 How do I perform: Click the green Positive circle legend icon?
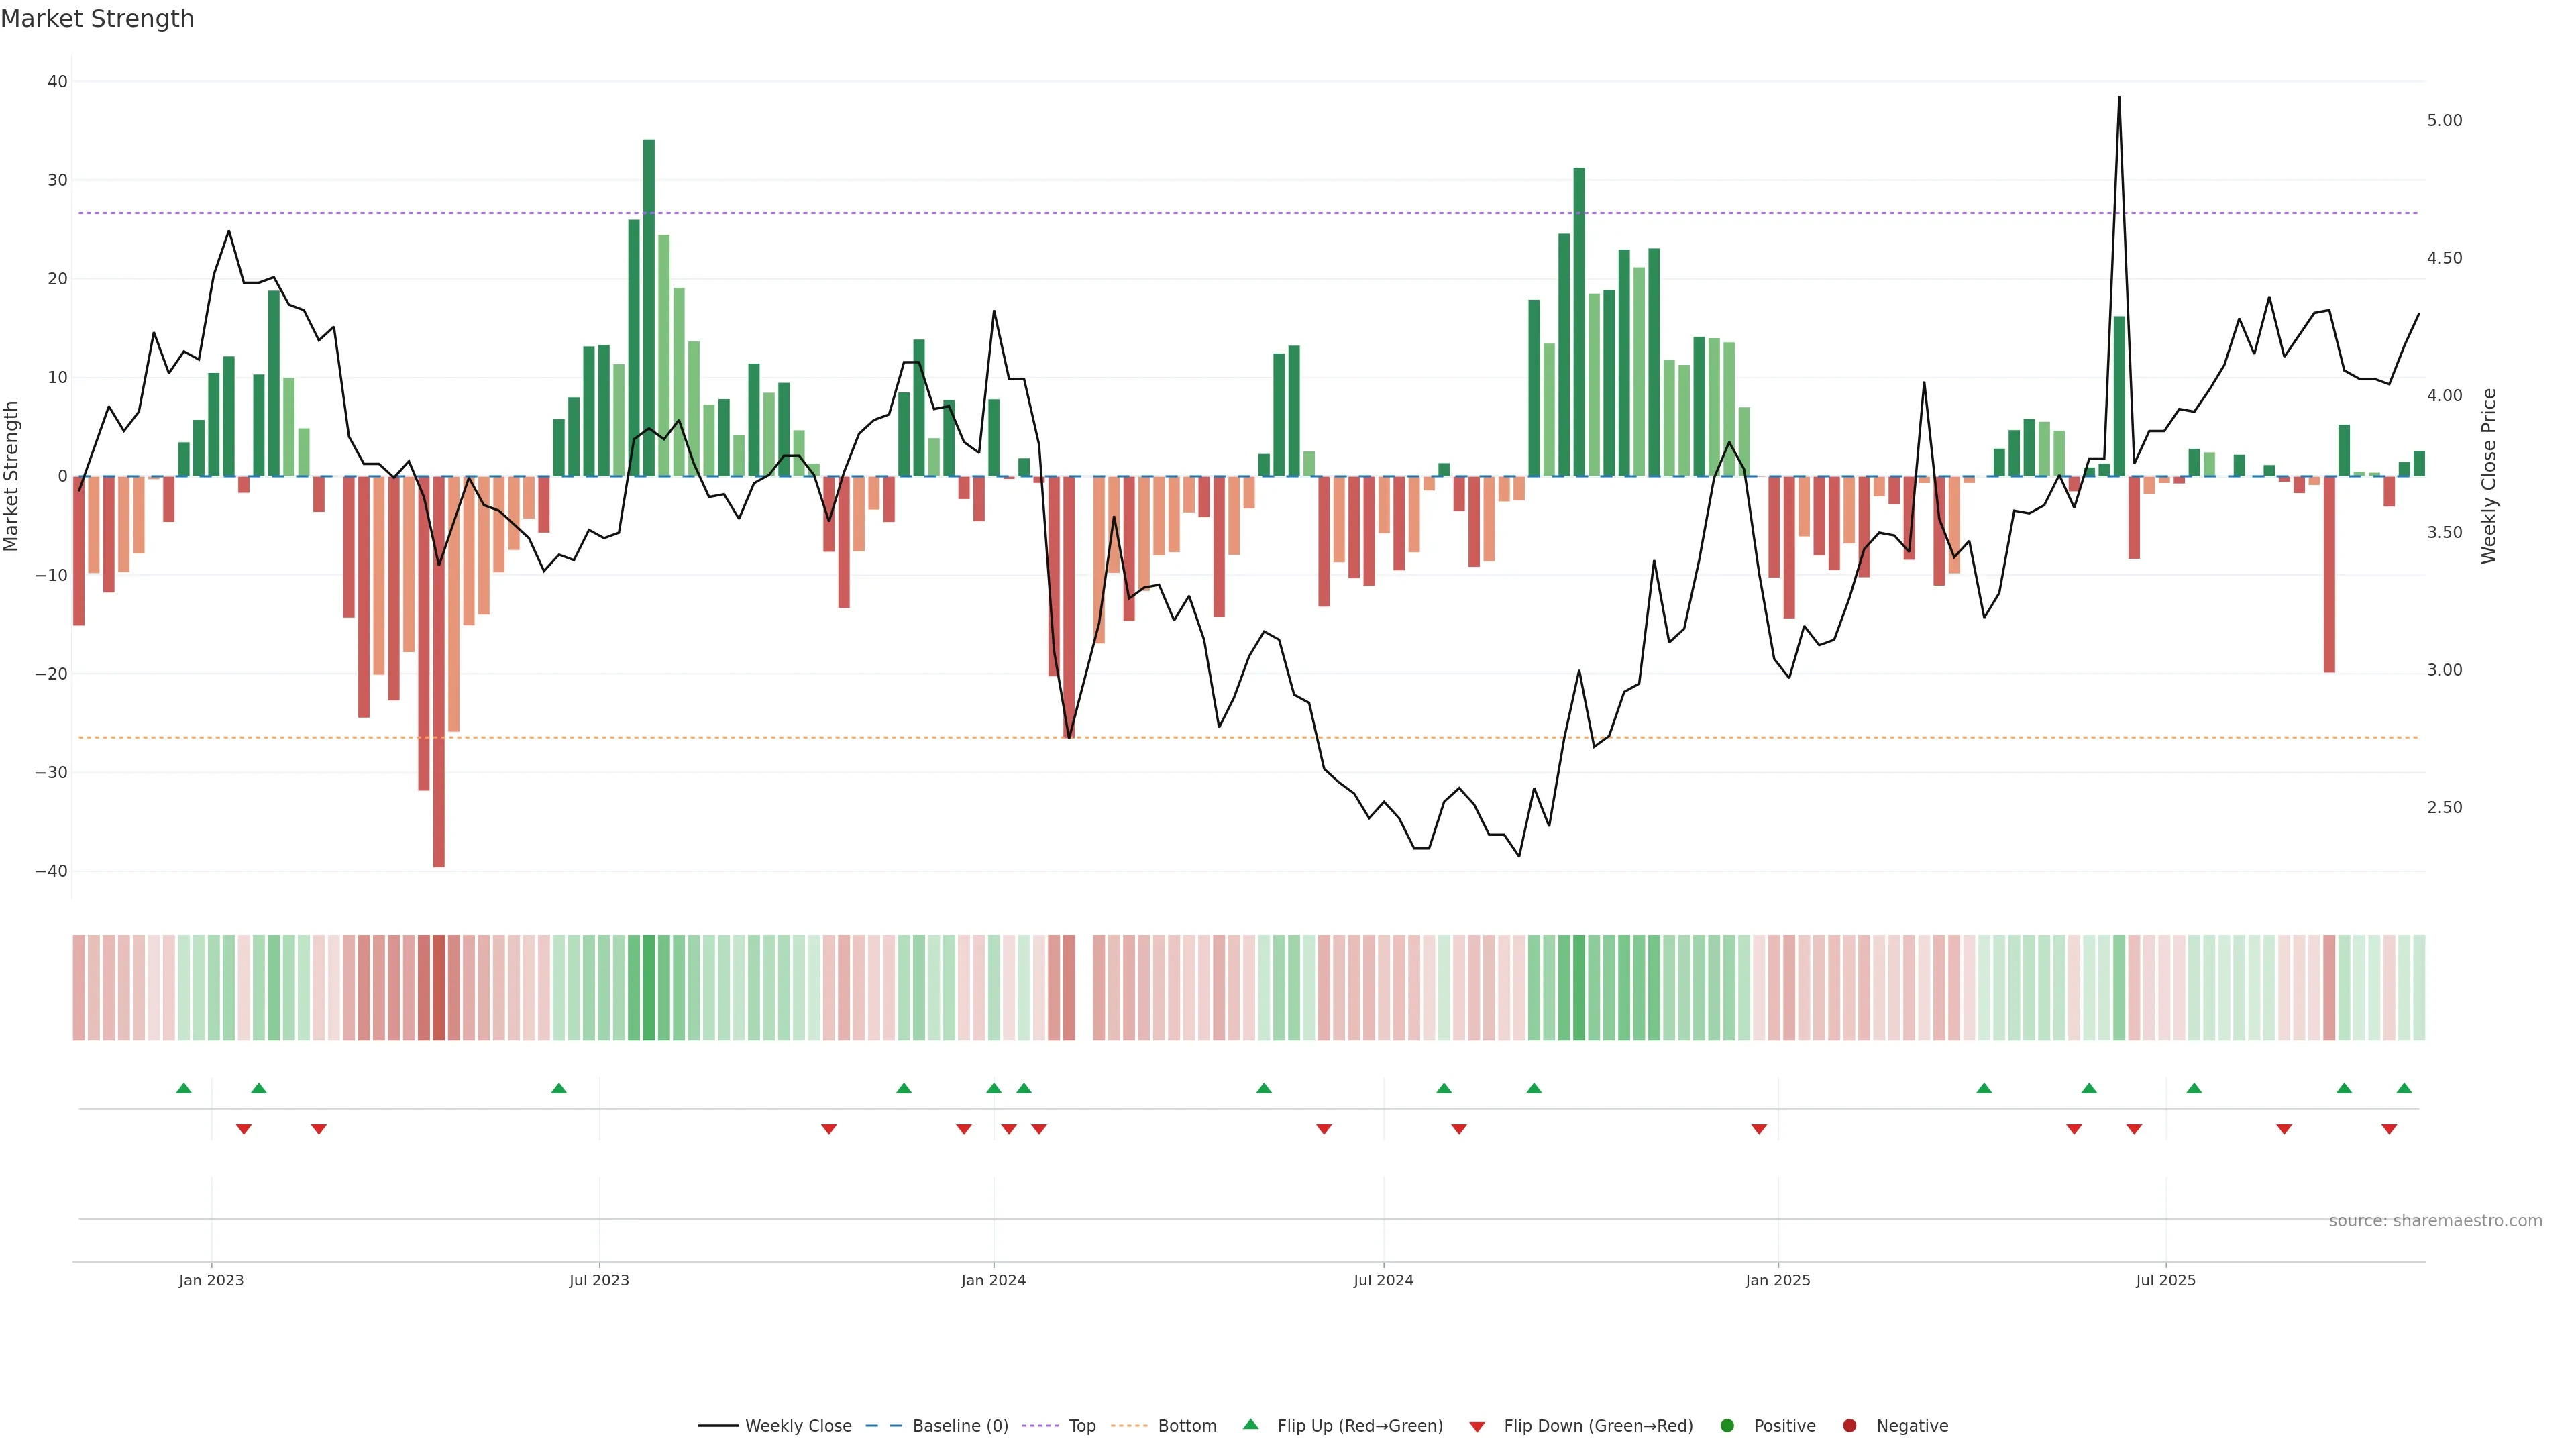pyautogui.click(x=1727, y=1425)
